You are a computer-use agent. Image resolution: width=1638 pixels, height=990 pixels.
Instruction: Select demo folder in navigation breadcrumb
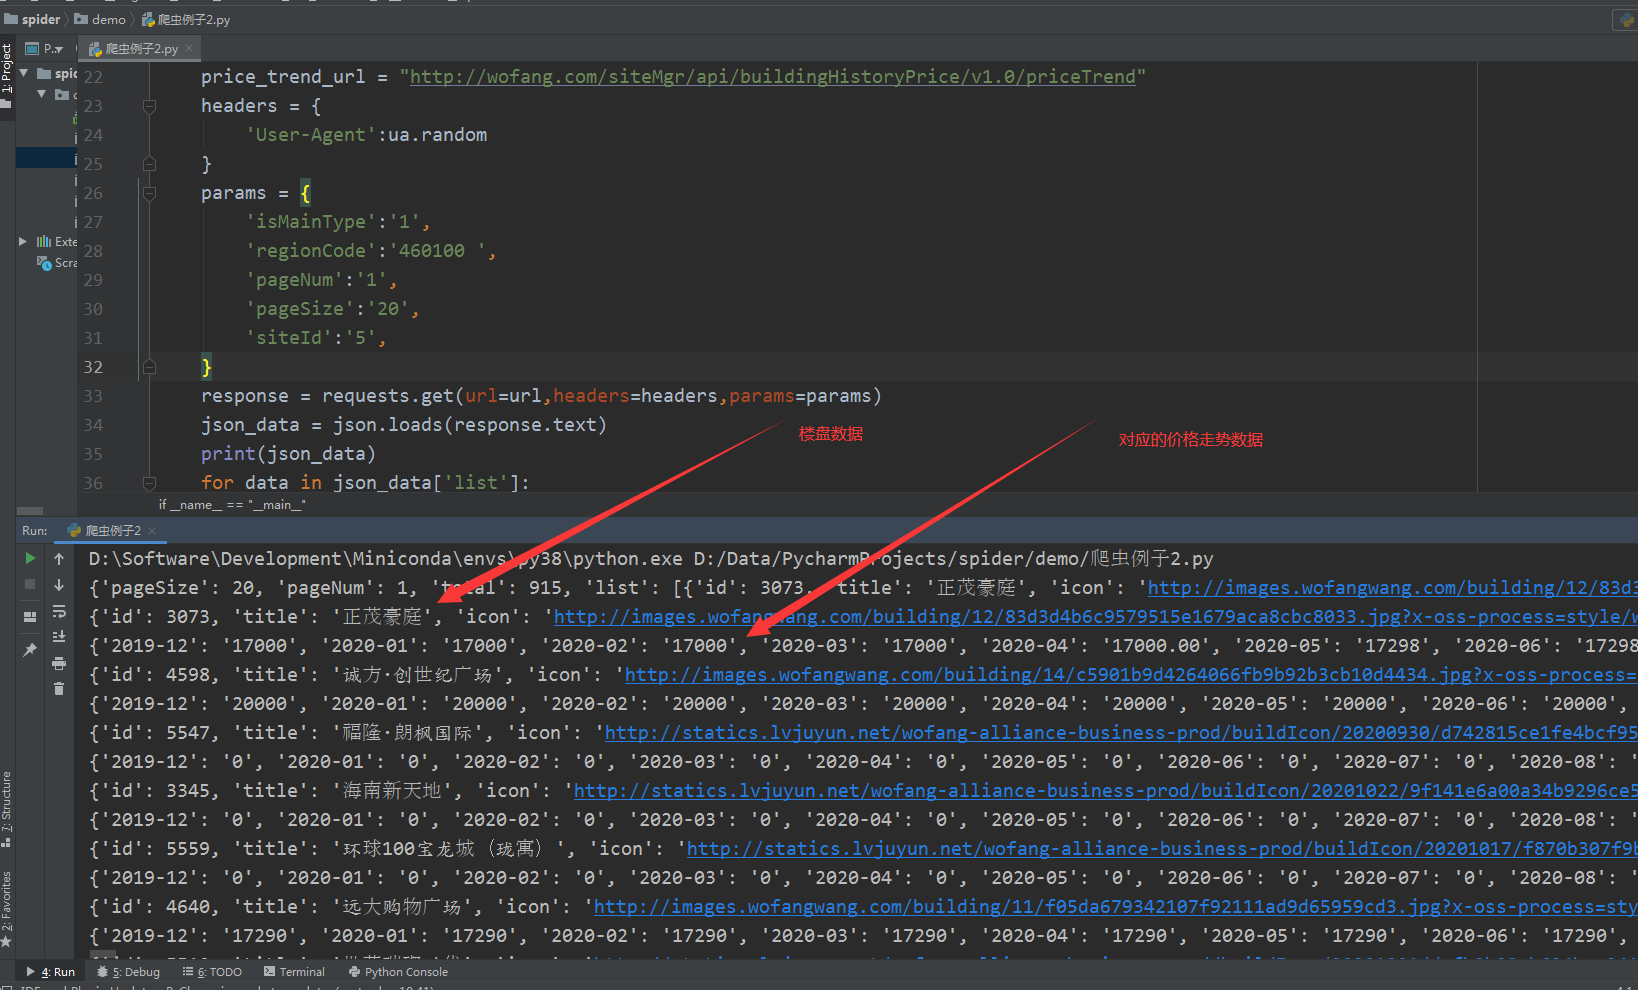tap(100, 19)
